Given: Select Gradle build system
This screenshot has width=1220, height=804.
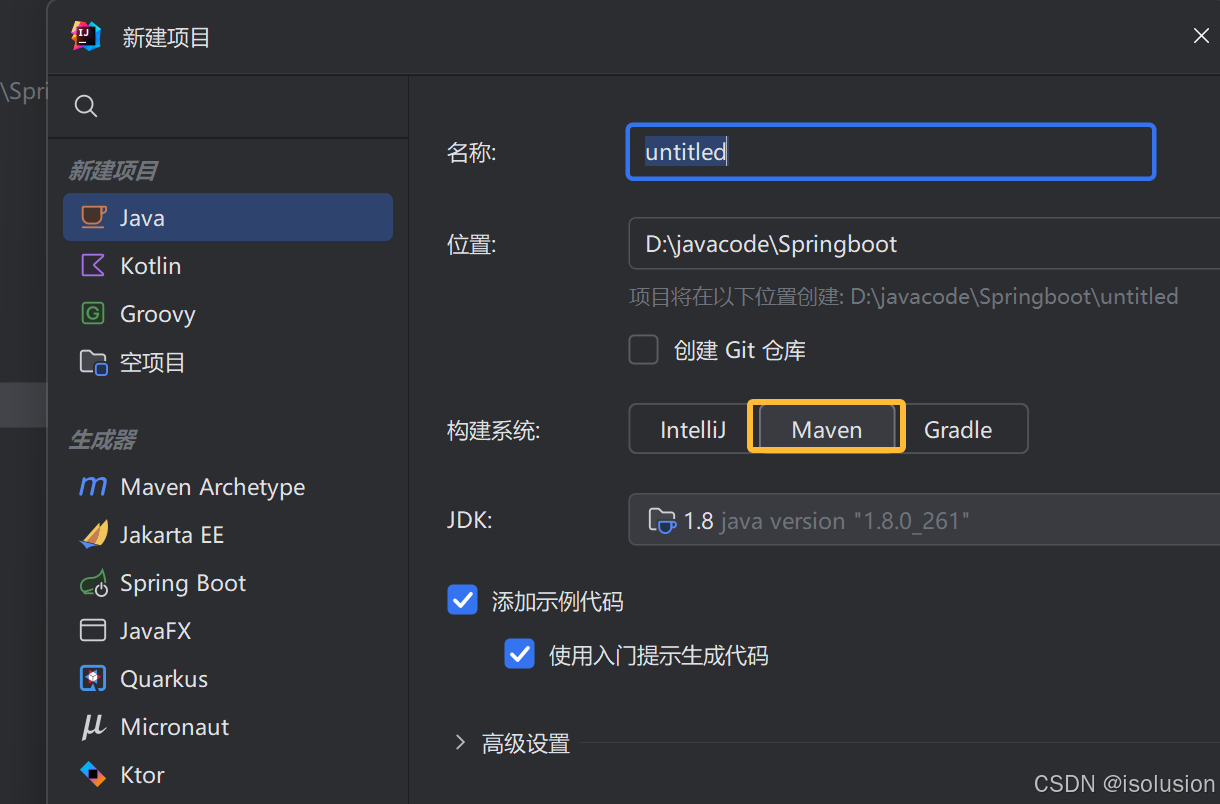Looking at the screenshot, I should 958,429.
